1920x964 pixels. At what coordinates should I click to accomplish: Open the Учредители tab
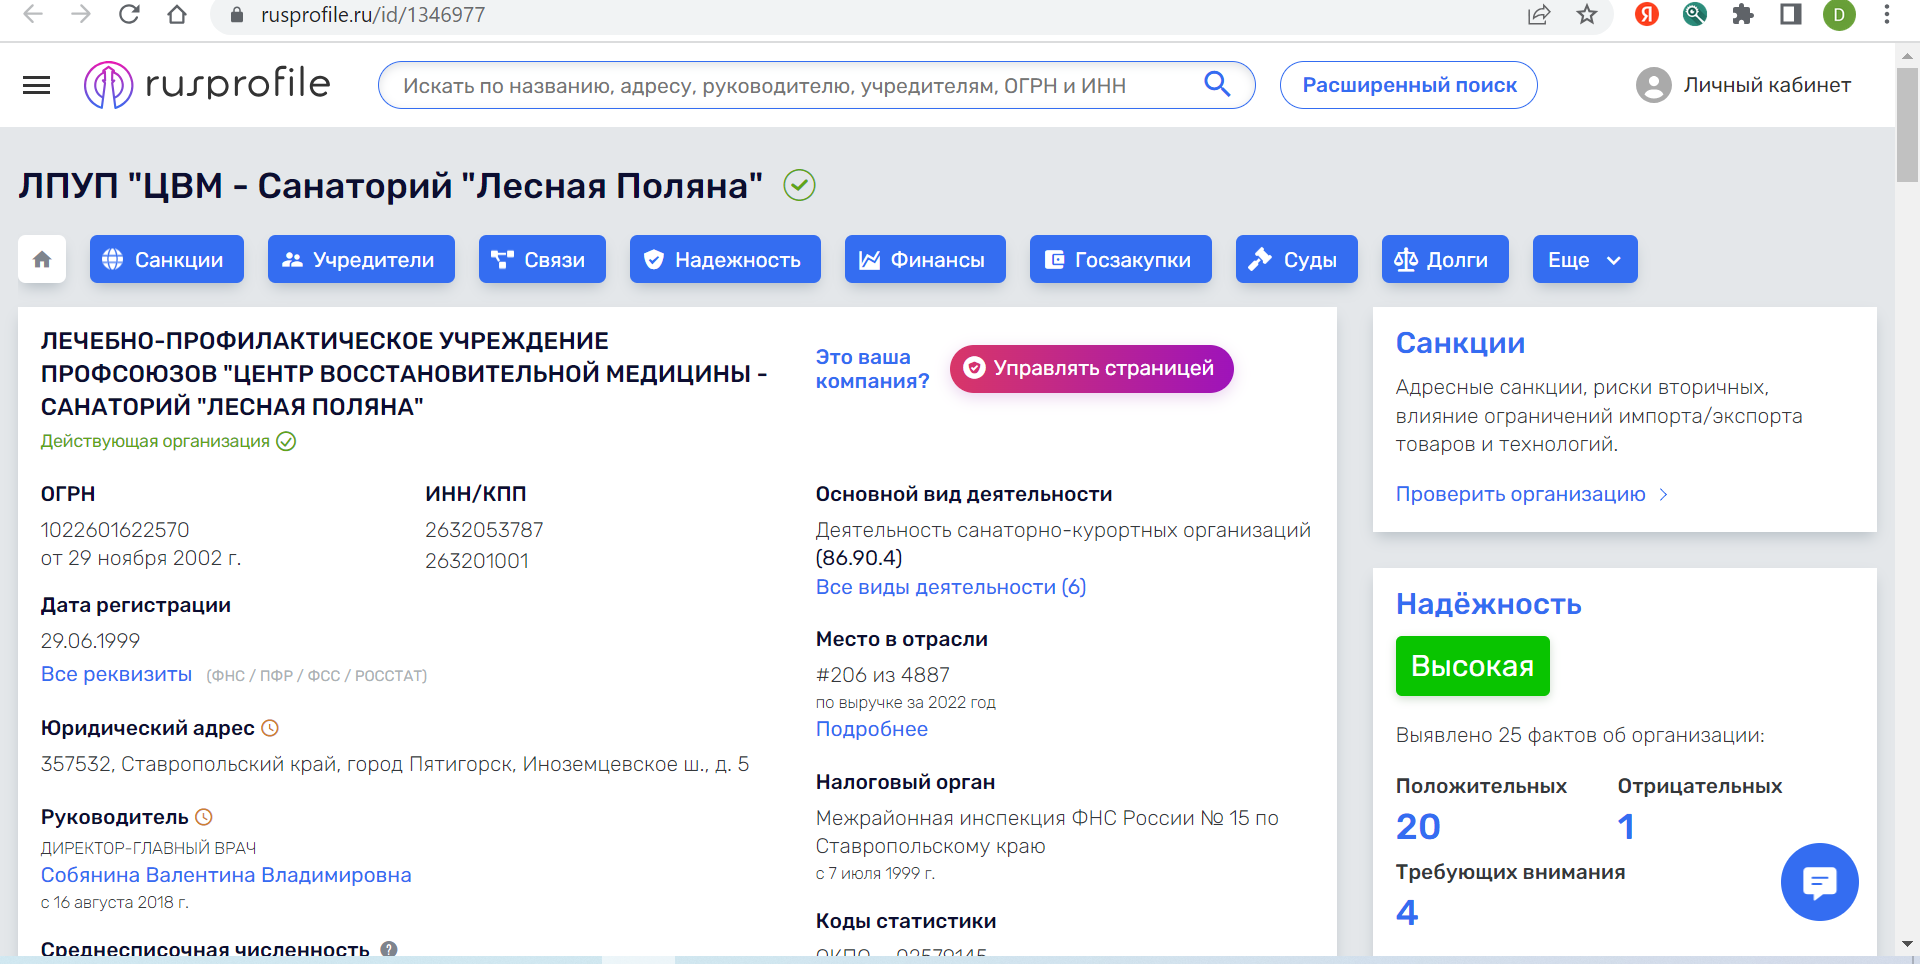pyautogui.click(x=361, y=259)
